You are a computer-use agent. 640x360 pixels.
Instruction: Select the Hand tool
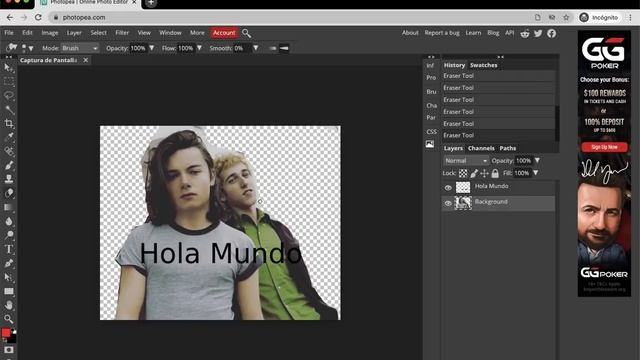click(9, 305)
